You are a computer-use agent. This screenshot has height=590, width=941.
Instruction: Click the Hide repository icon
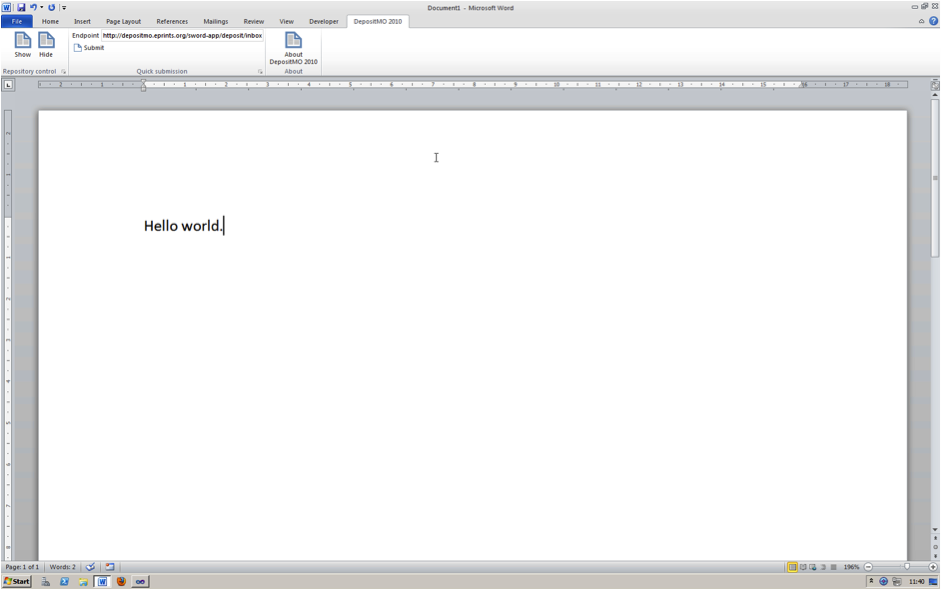pos(46,44)
